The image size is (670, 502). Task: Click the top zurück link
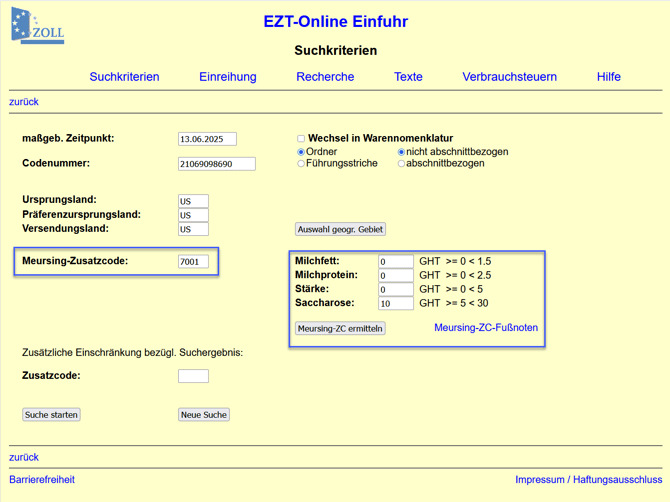point(24,102)
